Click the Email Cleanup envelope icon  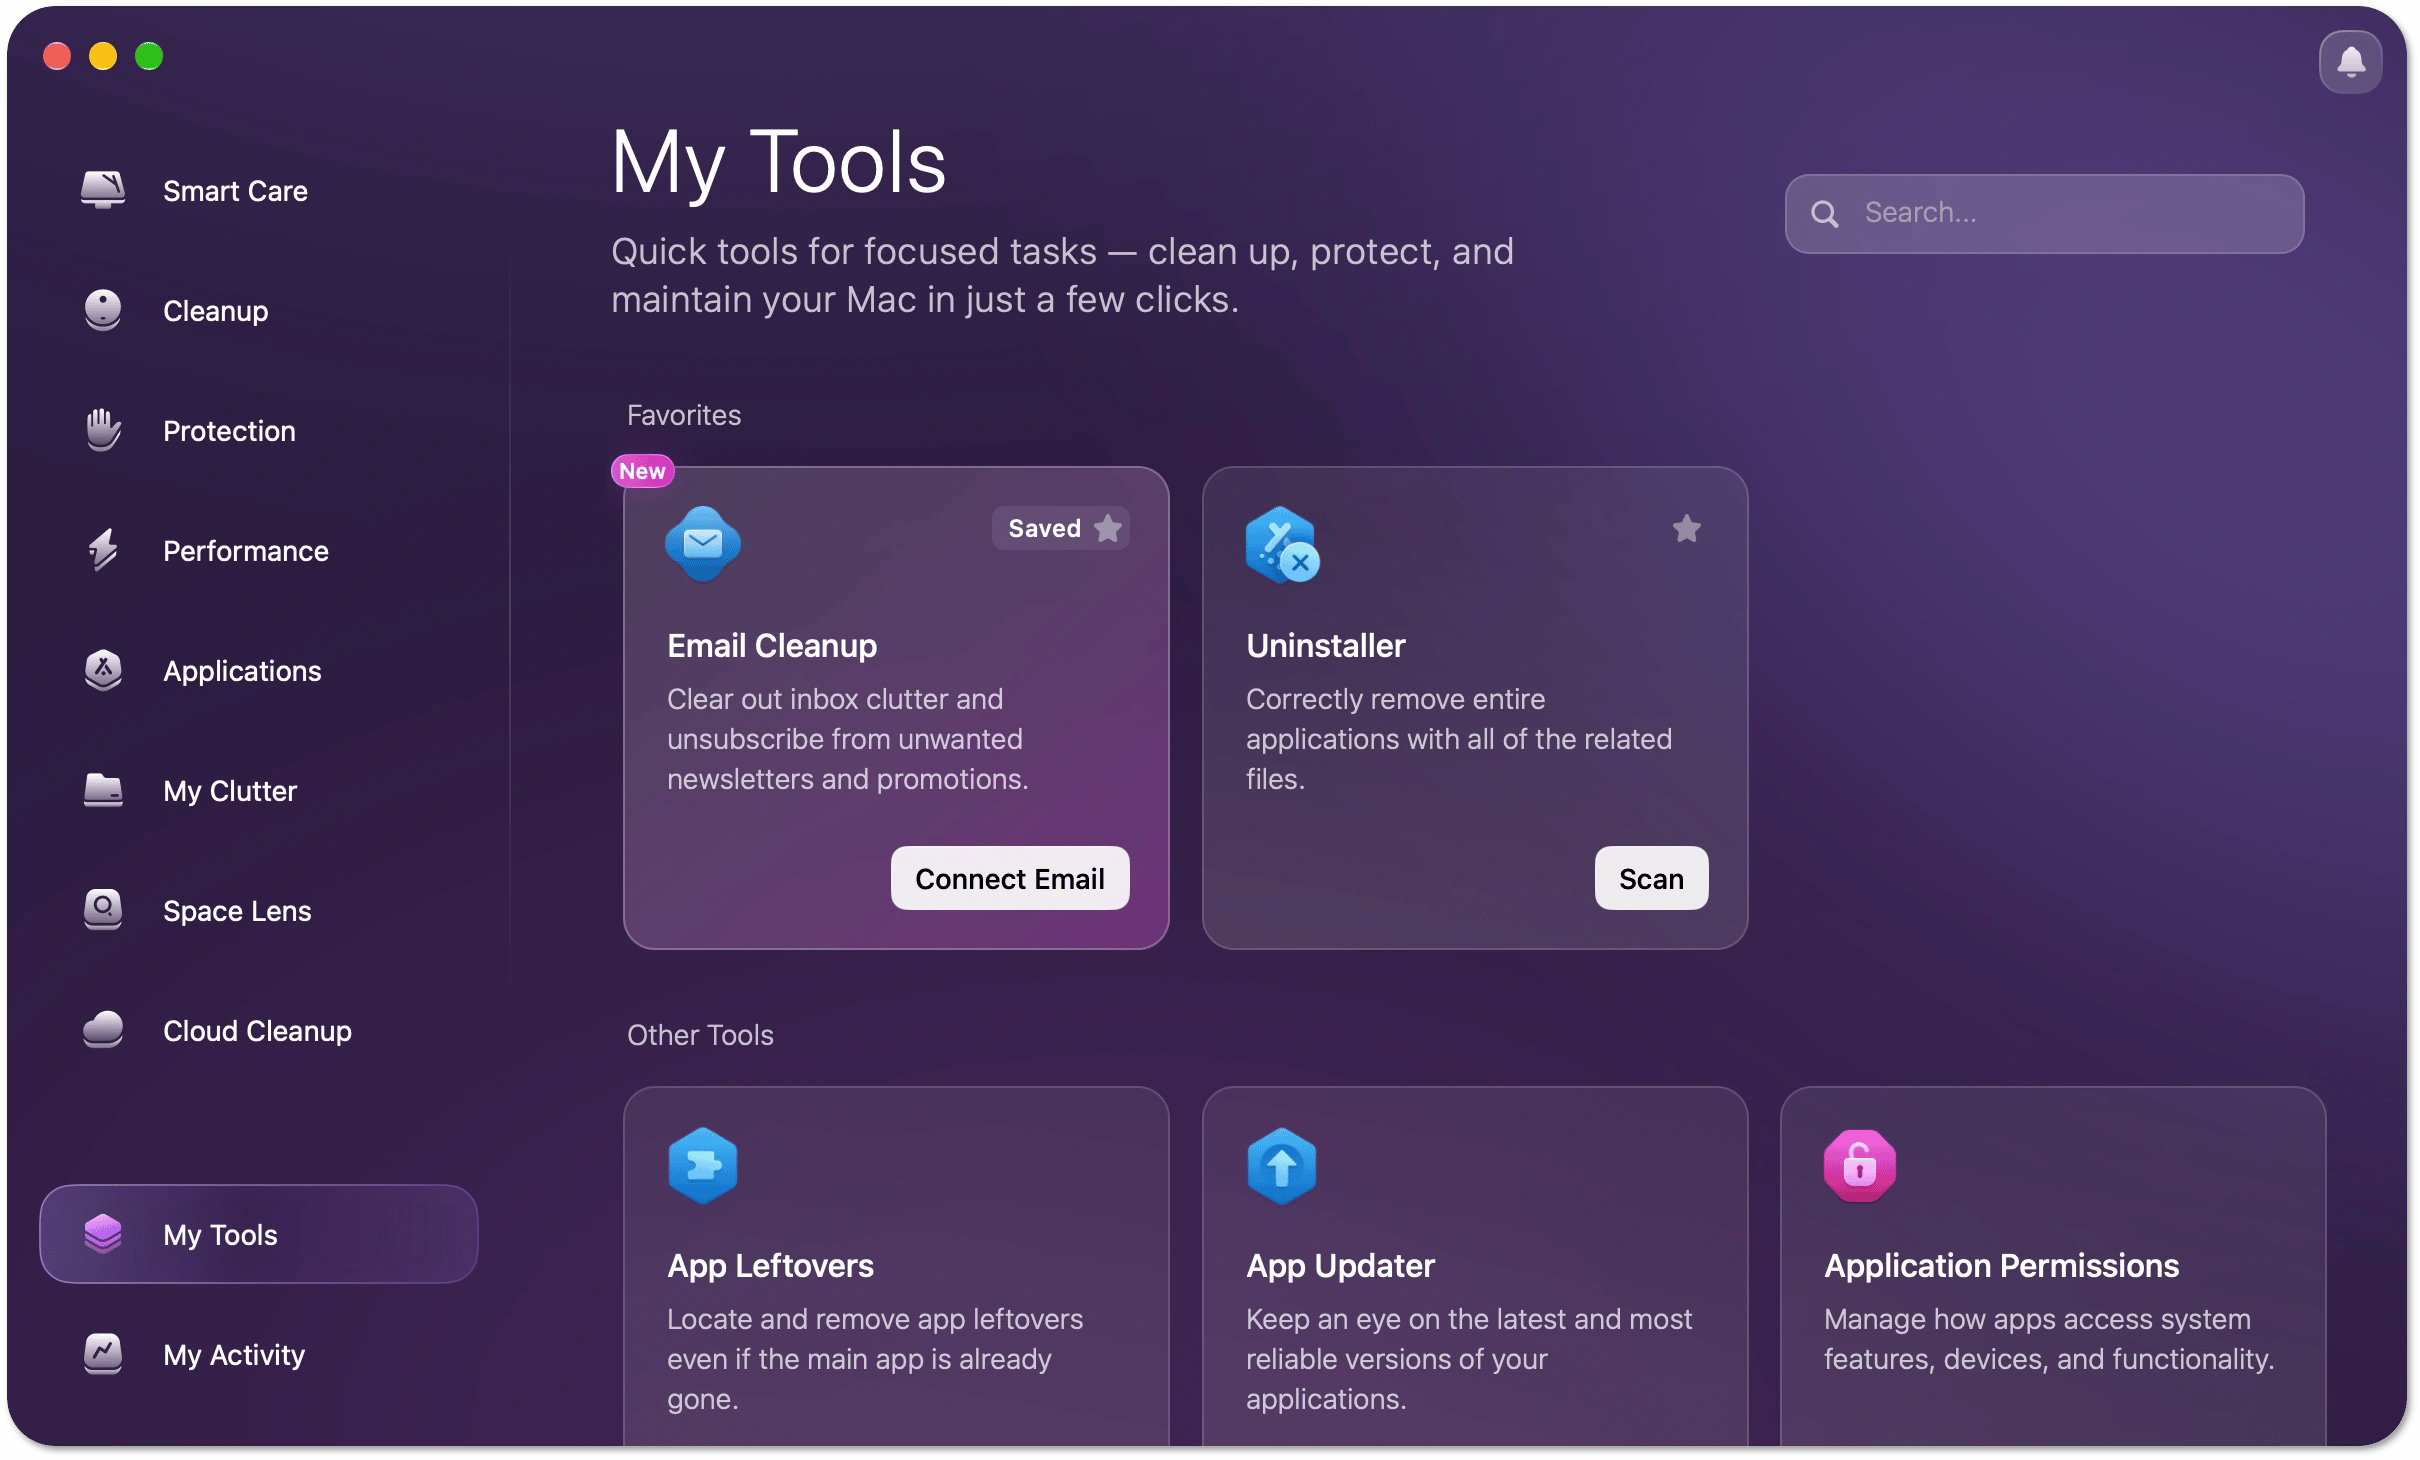(703, 544)
